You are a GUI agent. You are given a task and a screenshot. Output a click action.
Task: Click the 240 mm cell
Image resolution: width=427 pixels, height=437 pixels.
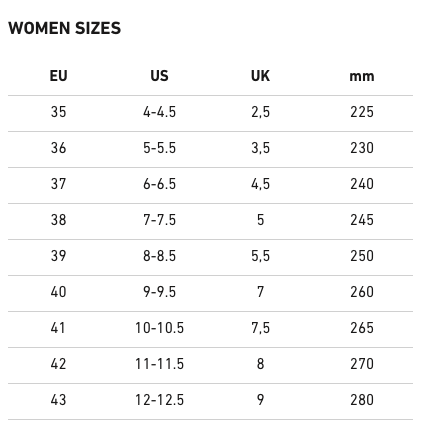tap(362, 184)
